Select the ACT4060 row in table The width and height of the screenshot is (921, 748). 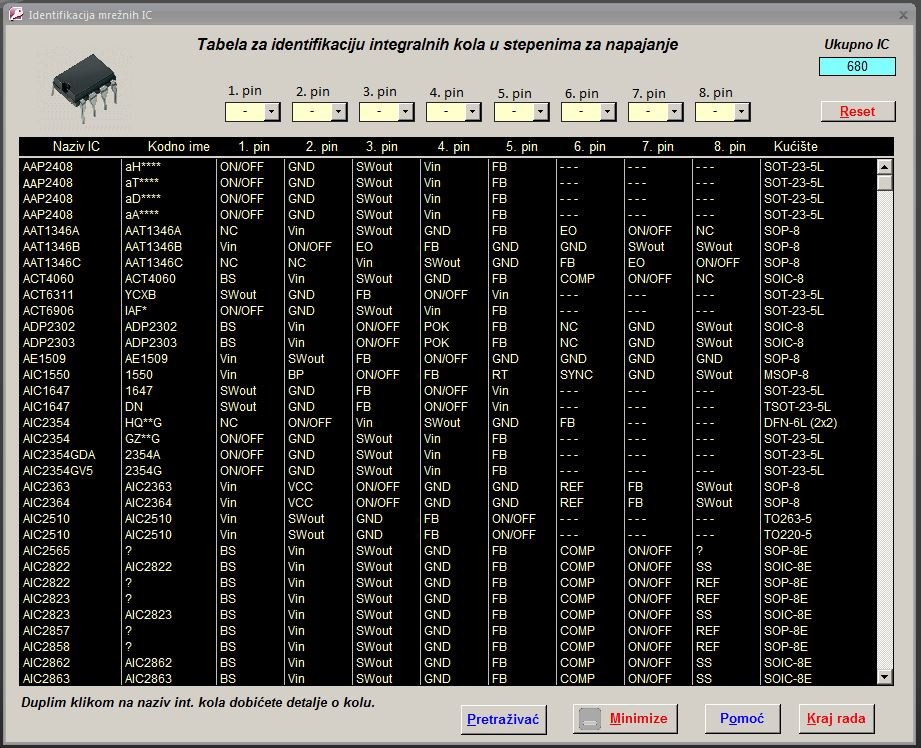(x=48, y=279)
